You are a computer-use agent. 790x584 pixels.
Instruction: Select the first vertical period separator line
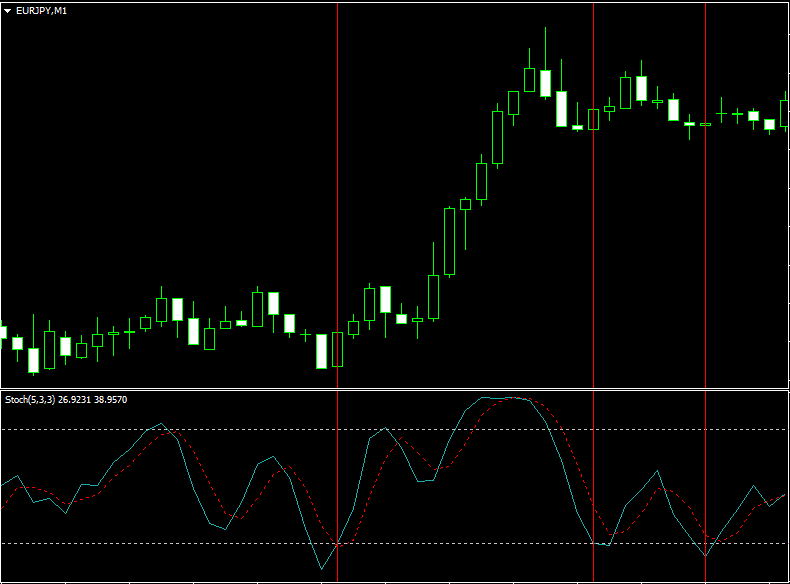click(338, 200)
